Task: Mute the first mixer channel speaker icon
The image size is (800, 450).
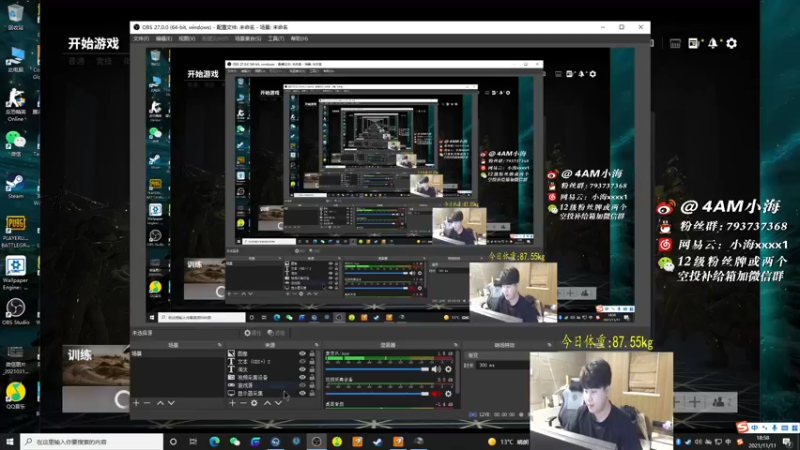Action: (436, 369)
